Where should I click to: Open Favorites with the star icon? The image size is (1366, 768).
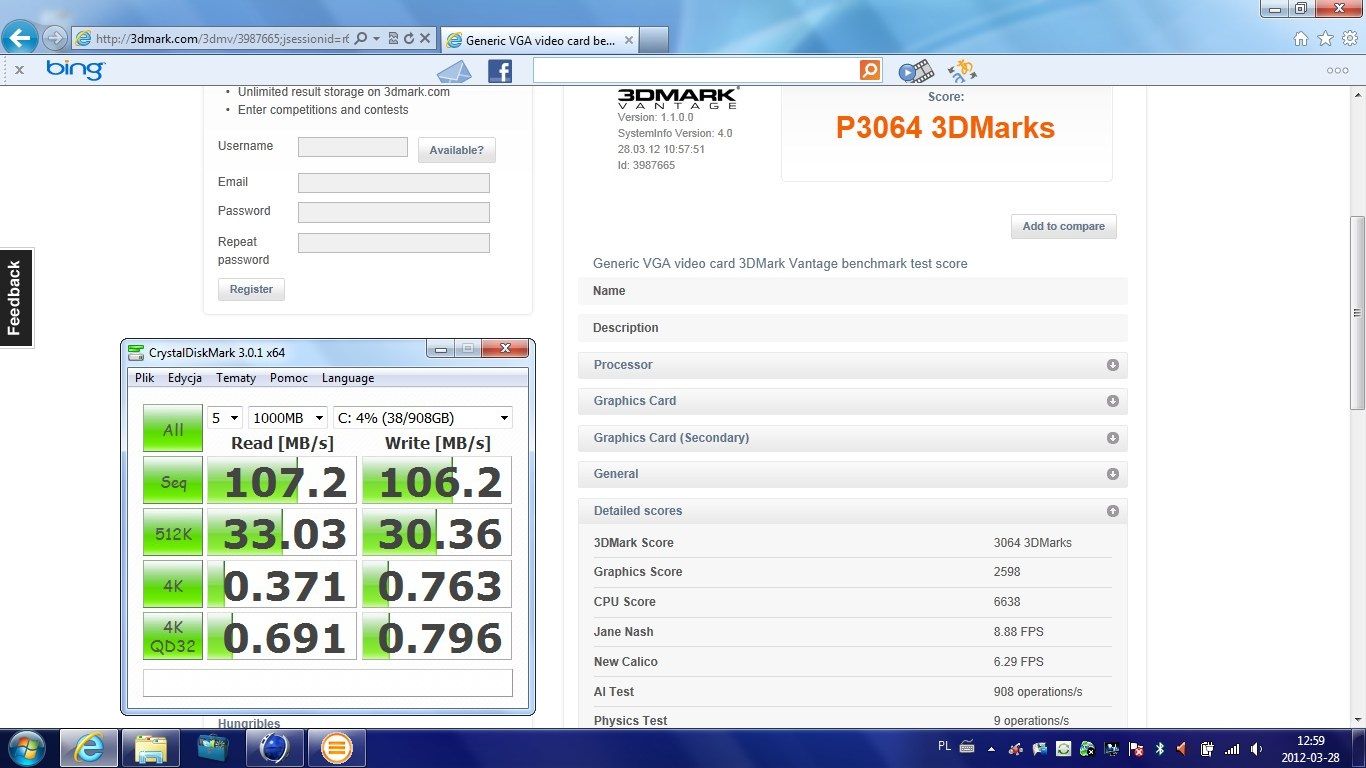(1325, 39)
